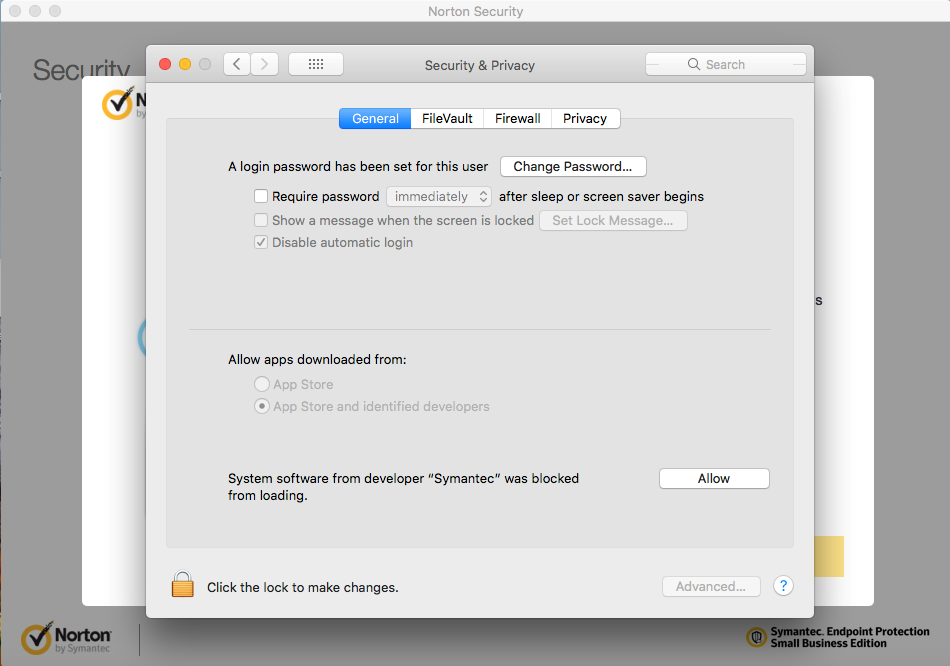Viewport: 950px width, 666px height.
Task: Select the App Store radio button
Action: (262, 384)
